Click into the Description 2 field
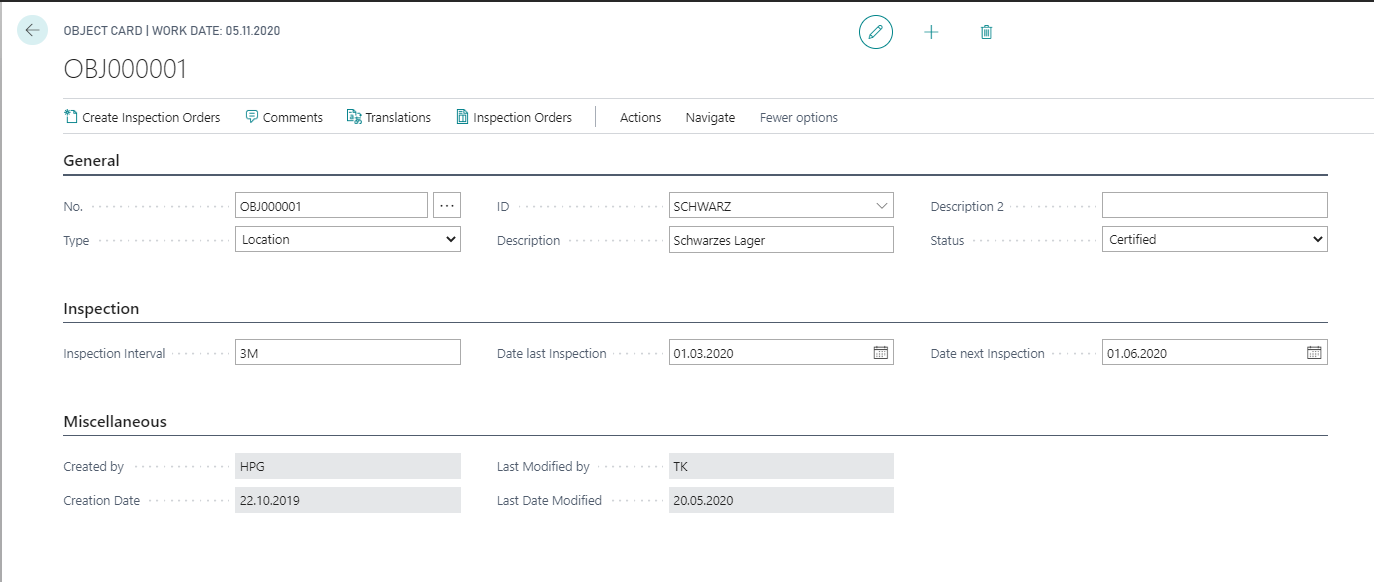The height and width of the screenshot is (582, 1374). (x=1215, y=205)
